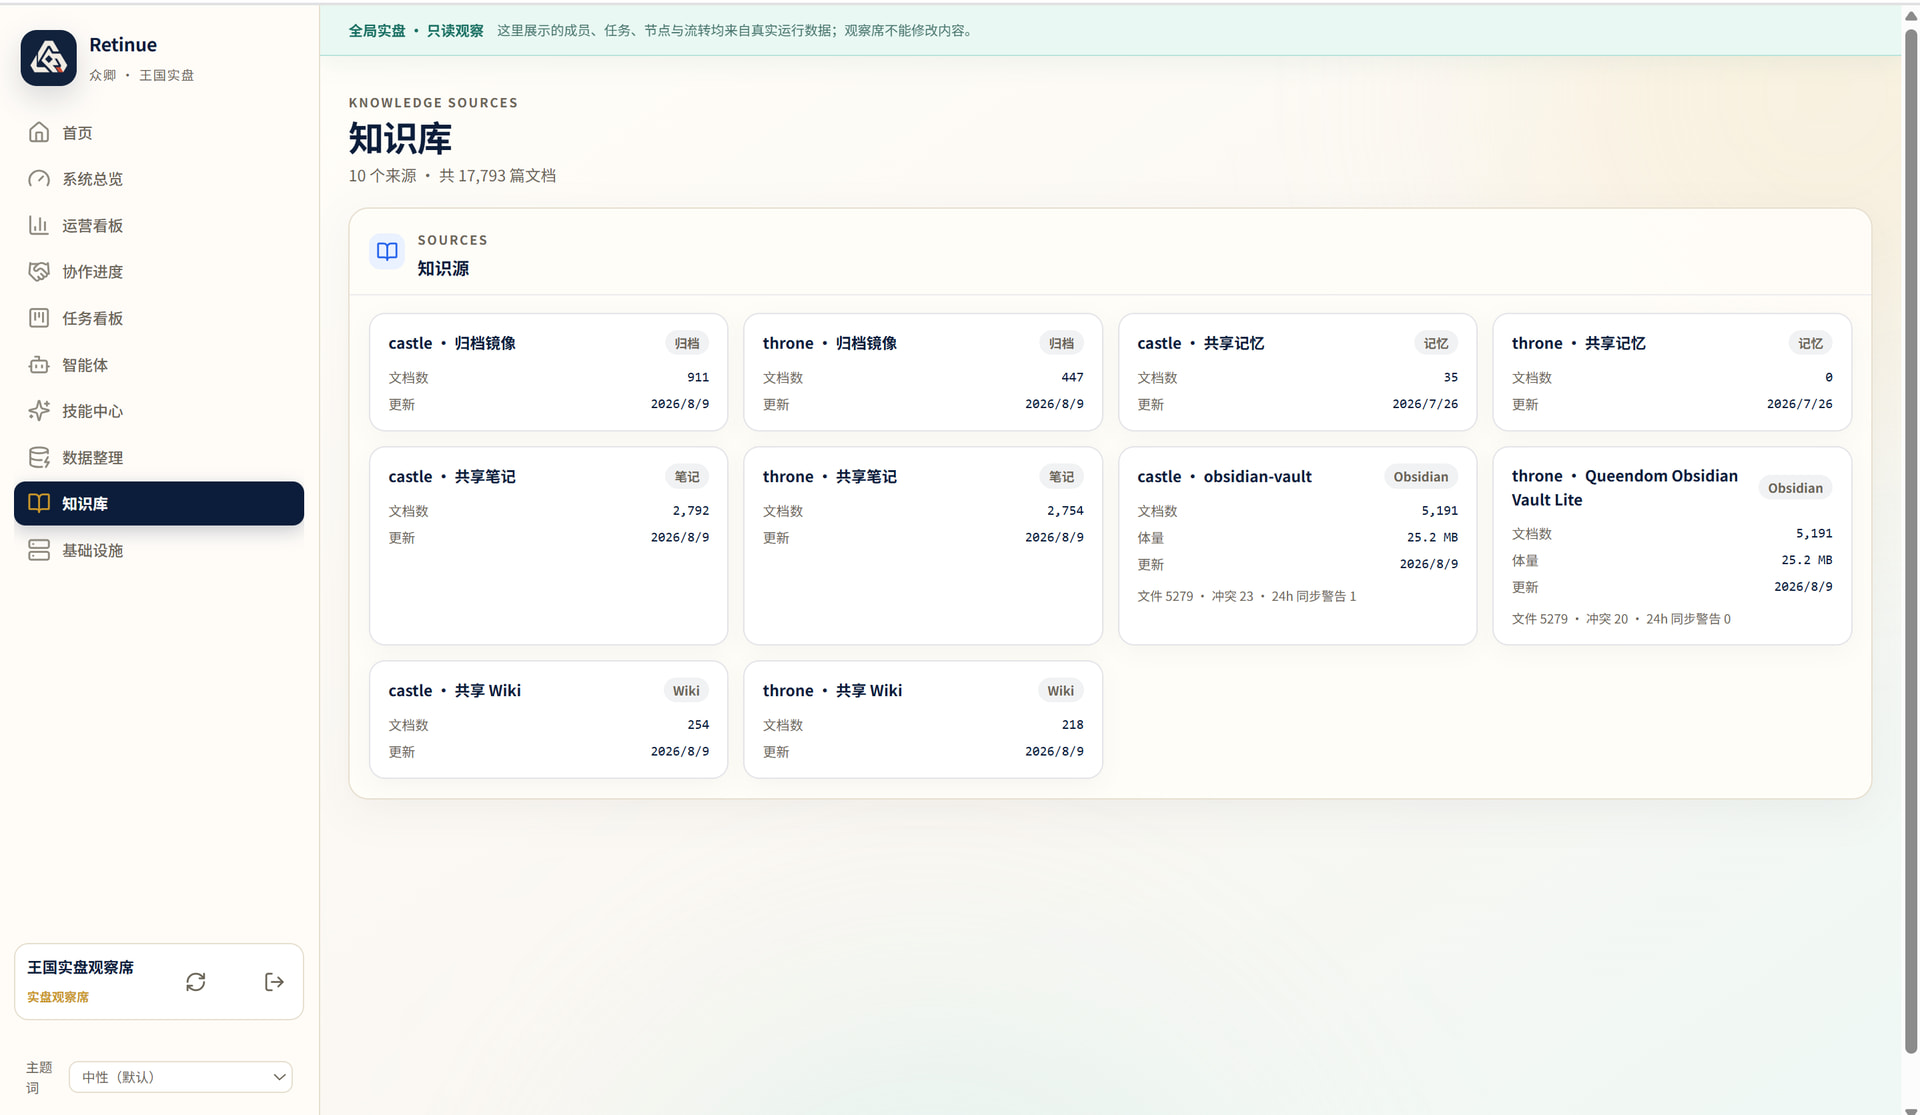Select the castle 共享记忆 card title

pyautogui.click(x=1200, y=343)
